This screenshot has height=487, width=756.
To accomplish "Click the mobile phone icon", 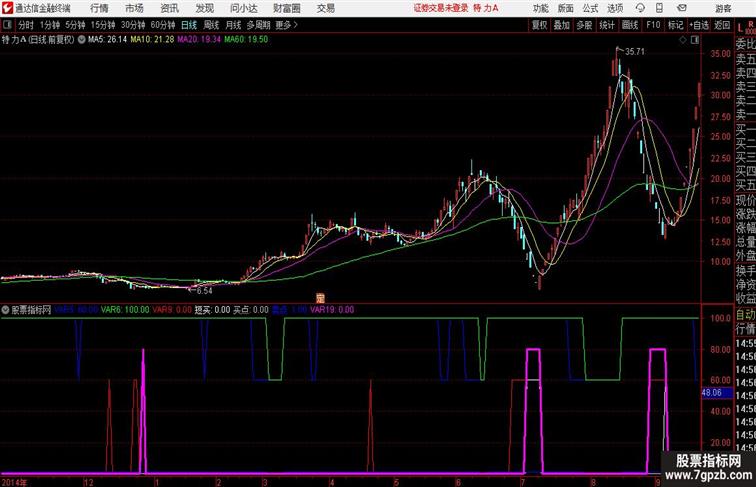I will point(659,8).
